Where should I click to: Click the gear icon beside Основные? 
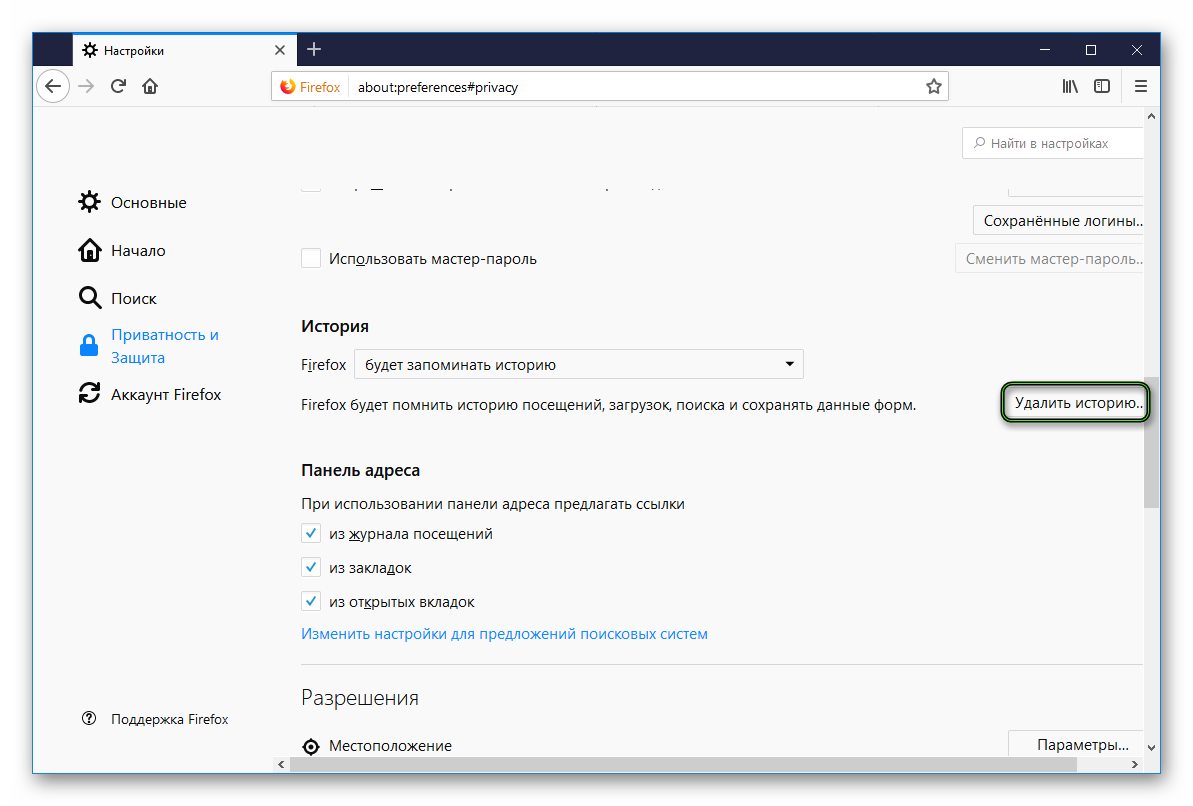tap(89, 202)
